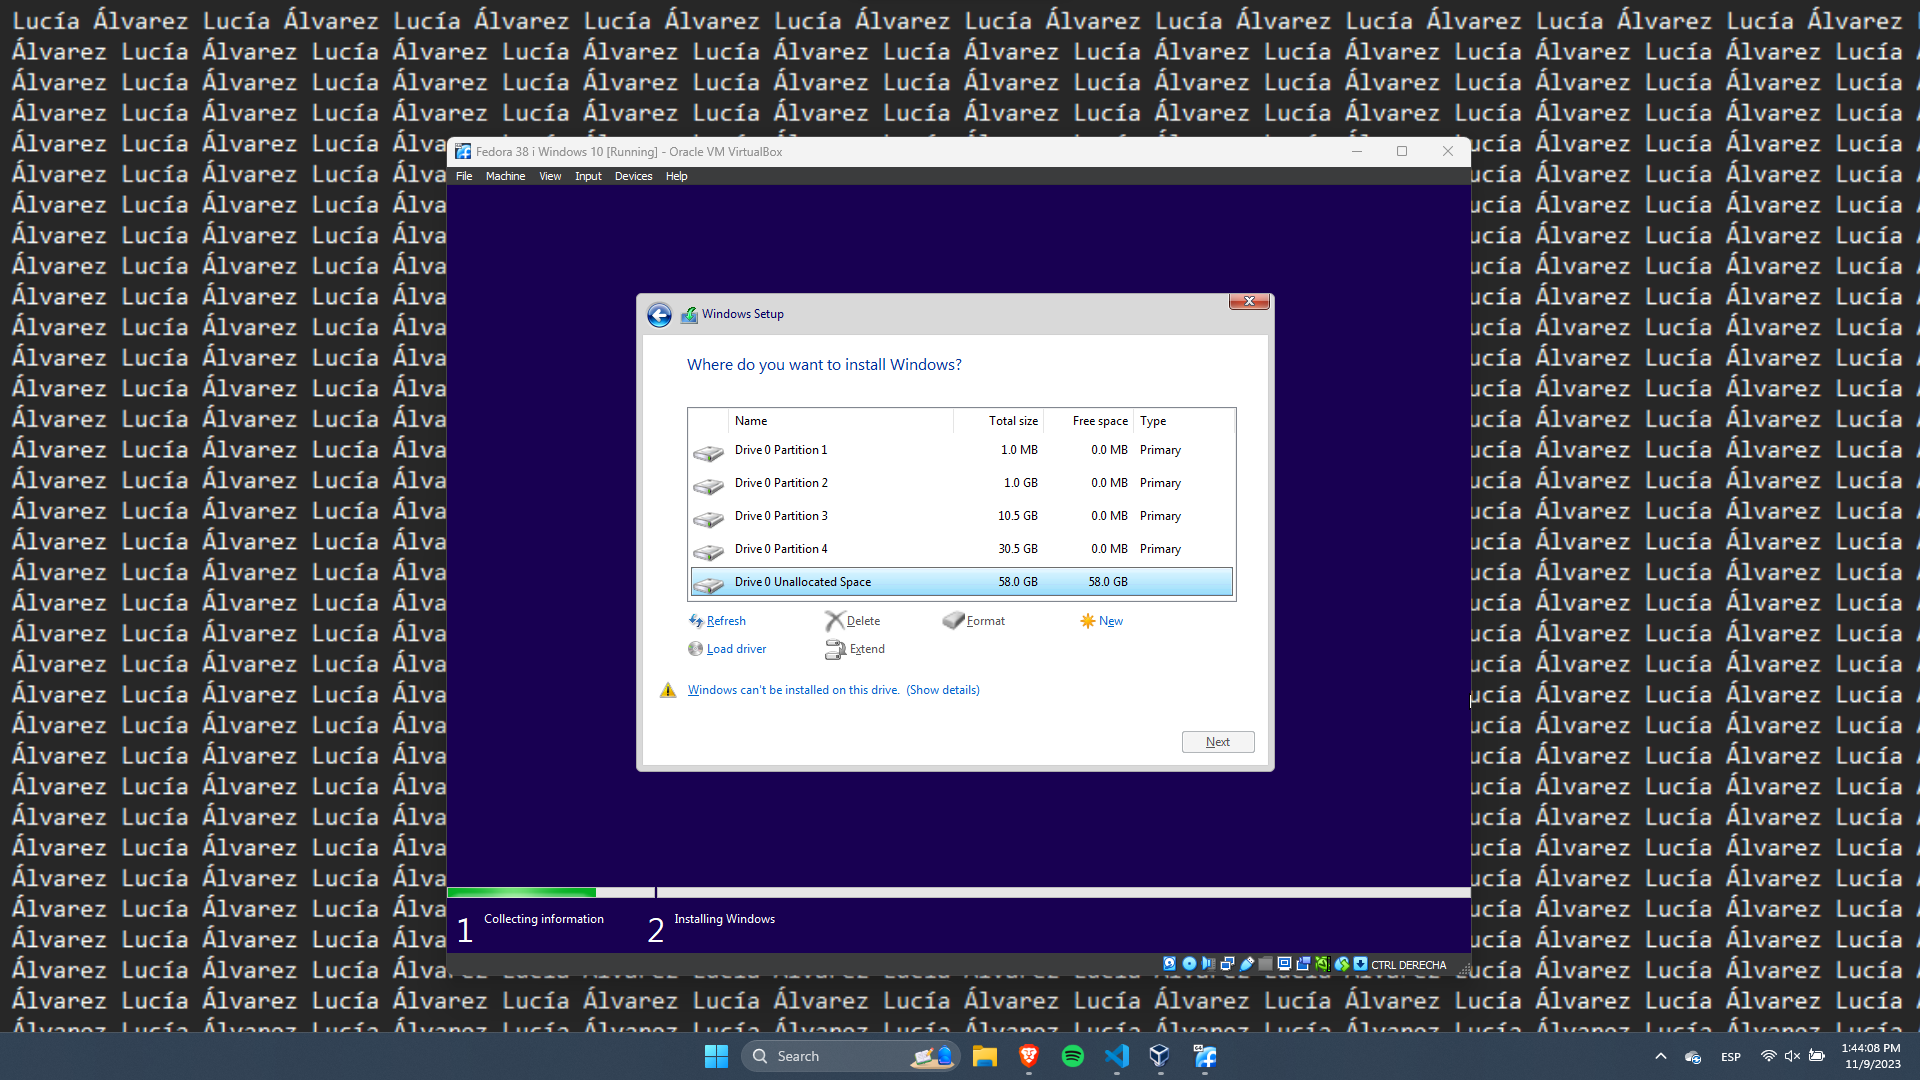Click the audio status icon in VM bar

click(x=1208, y=964)
